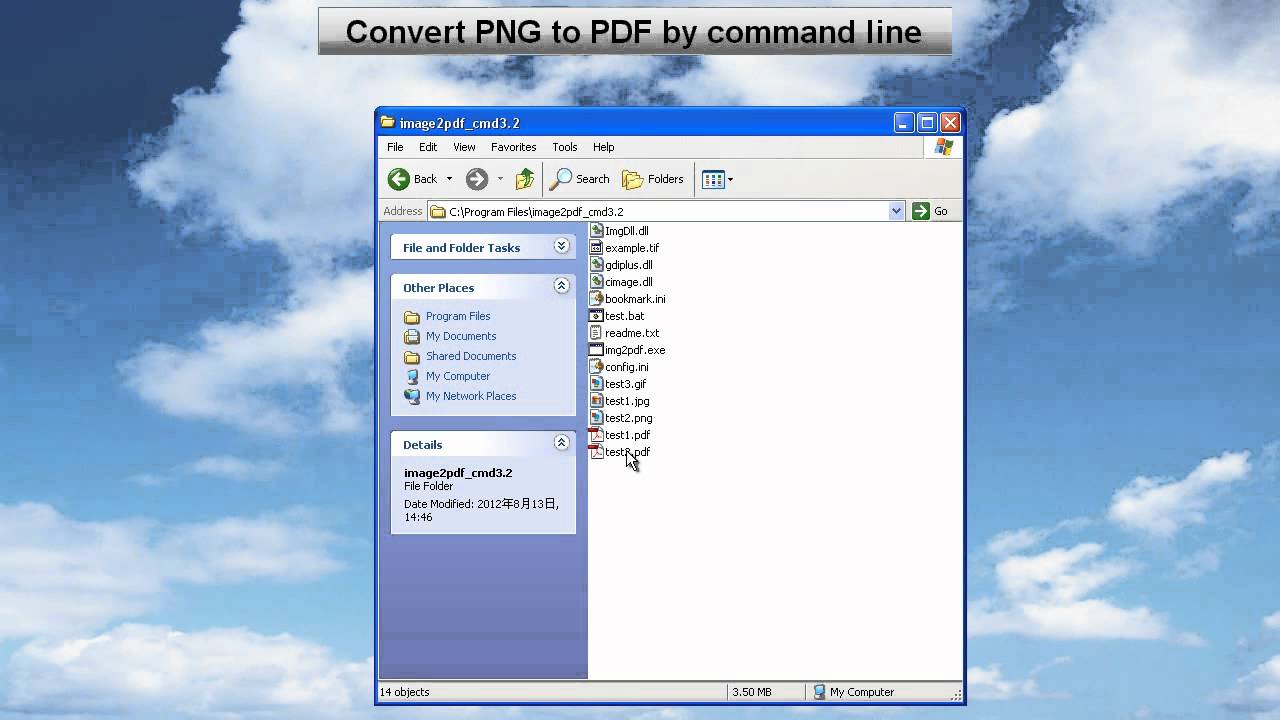1280x720 pixels.
Task: Open the Search pane
Action: coord(580,179)
